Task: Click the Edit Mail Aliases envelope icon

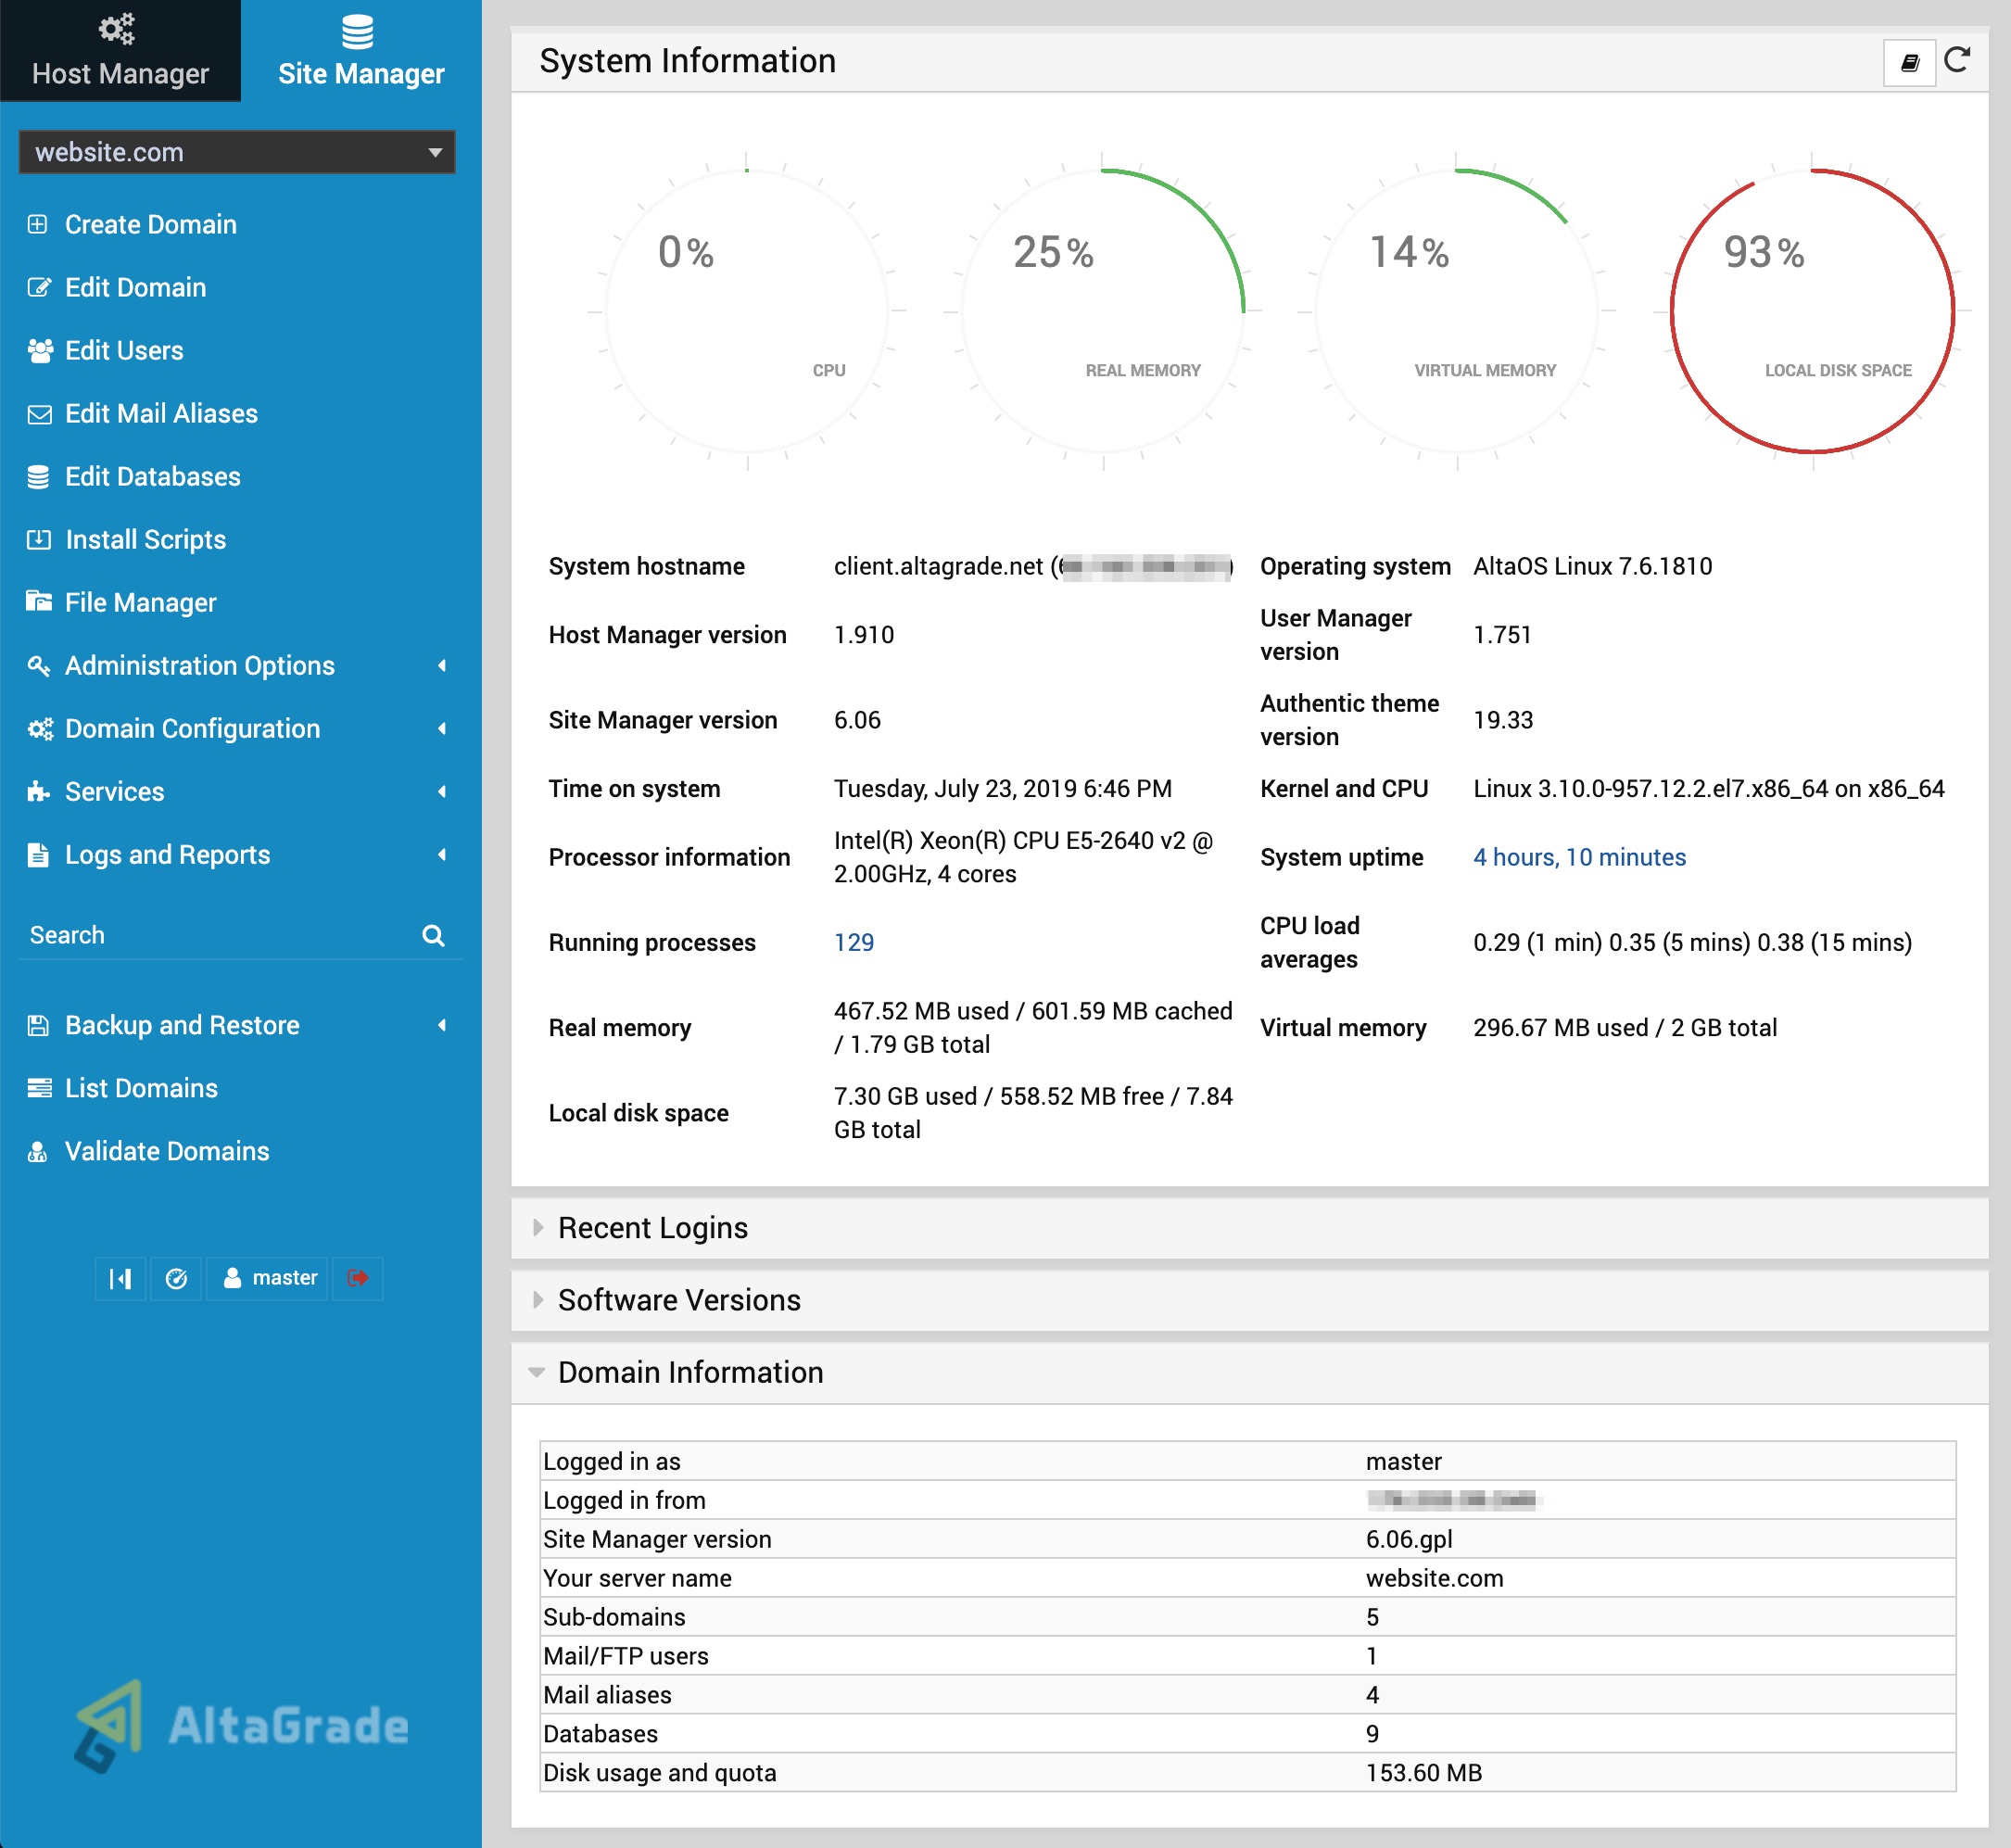Action: (x=39, y=414)
